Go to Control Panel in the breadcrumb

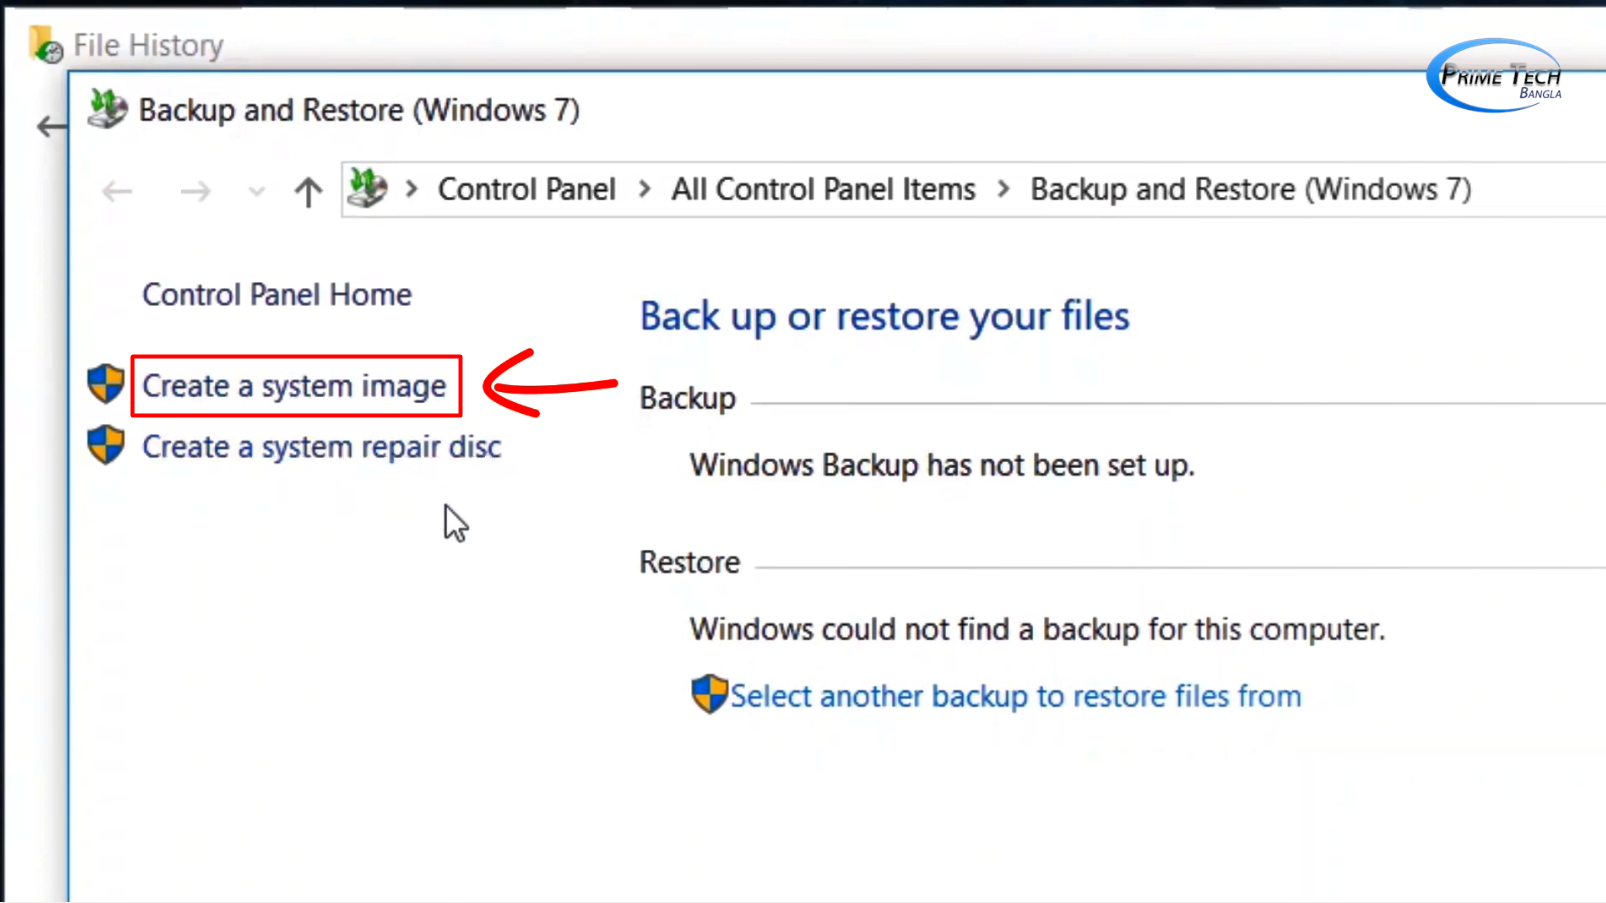click(x=526, y=189)
